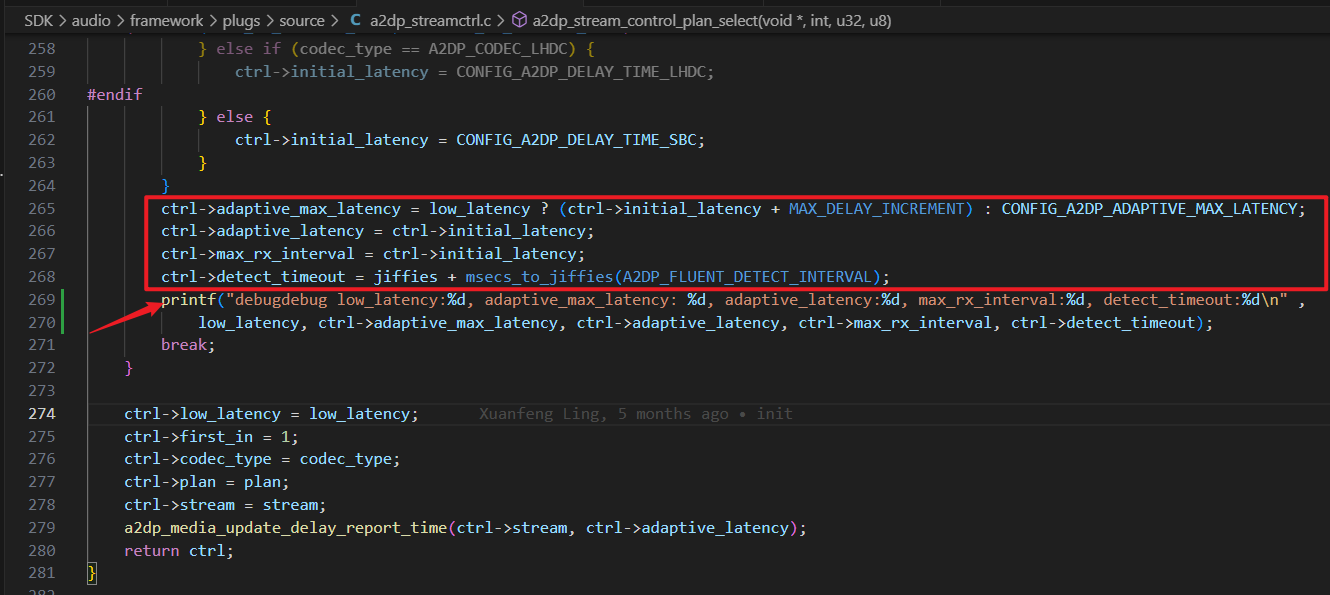Click the C file icon in breadcrumb
This screenshot has height=595, width=1330.
(356, 20)
